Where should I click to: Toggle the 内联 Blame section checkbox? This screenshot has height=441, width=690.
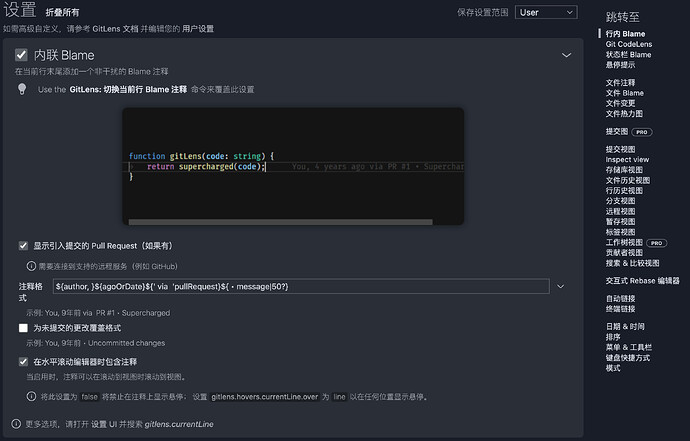pyautogui.click(x=21, y=55)
